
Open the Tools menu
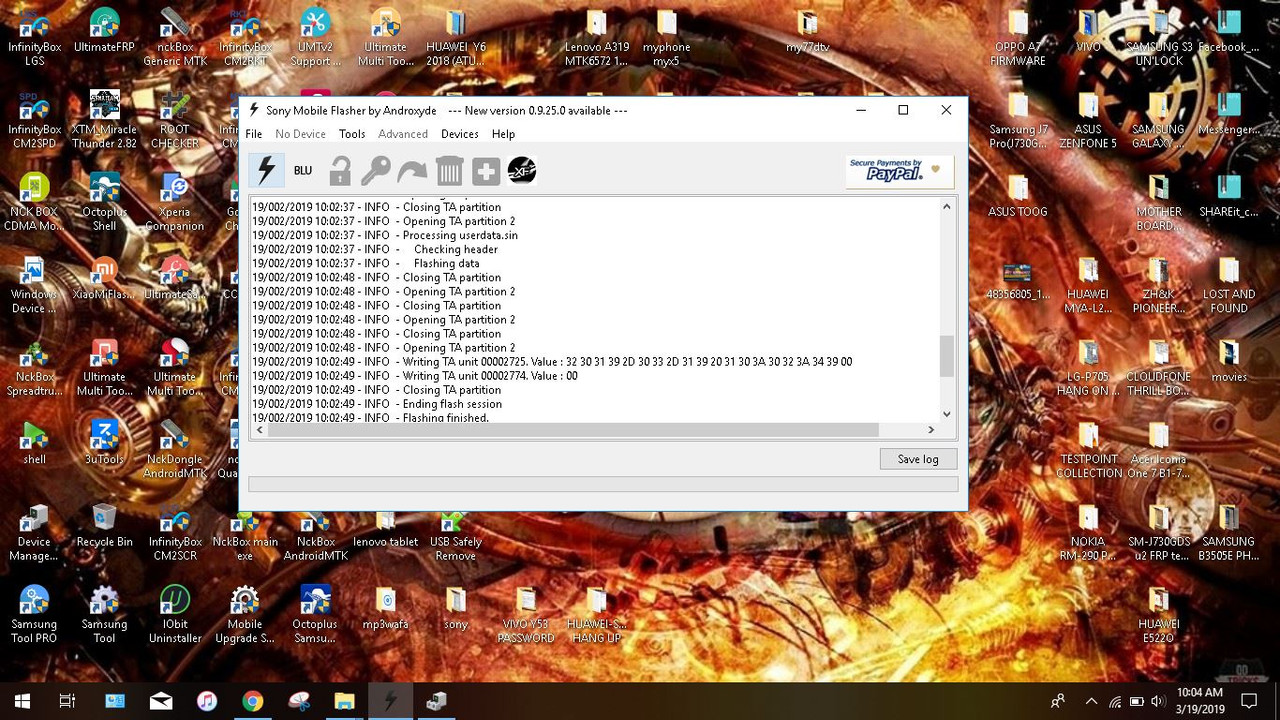[352, 134]
